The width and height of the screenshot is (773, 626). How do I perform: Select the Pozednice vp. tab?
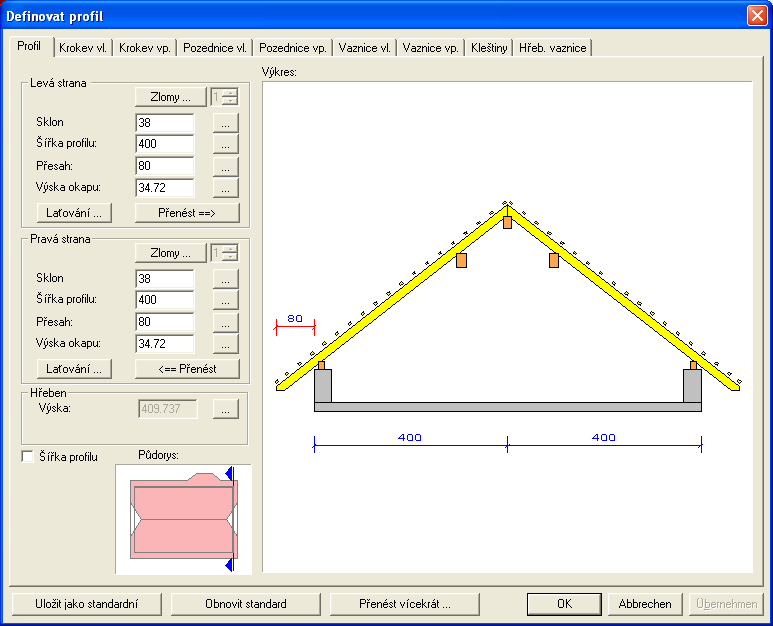[293, 48]
